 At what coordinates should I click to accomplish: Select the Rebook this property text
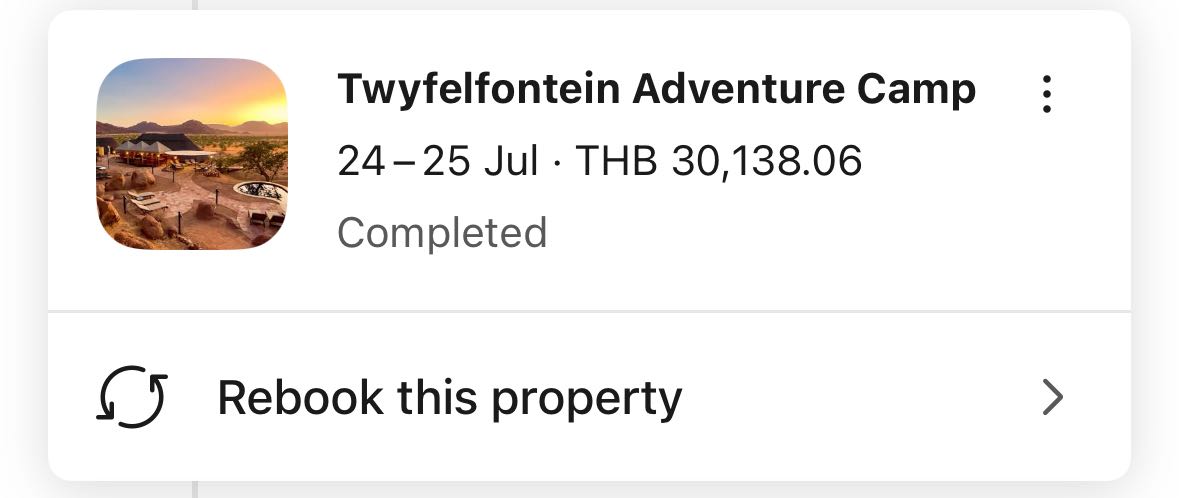(x=450, y=397)
